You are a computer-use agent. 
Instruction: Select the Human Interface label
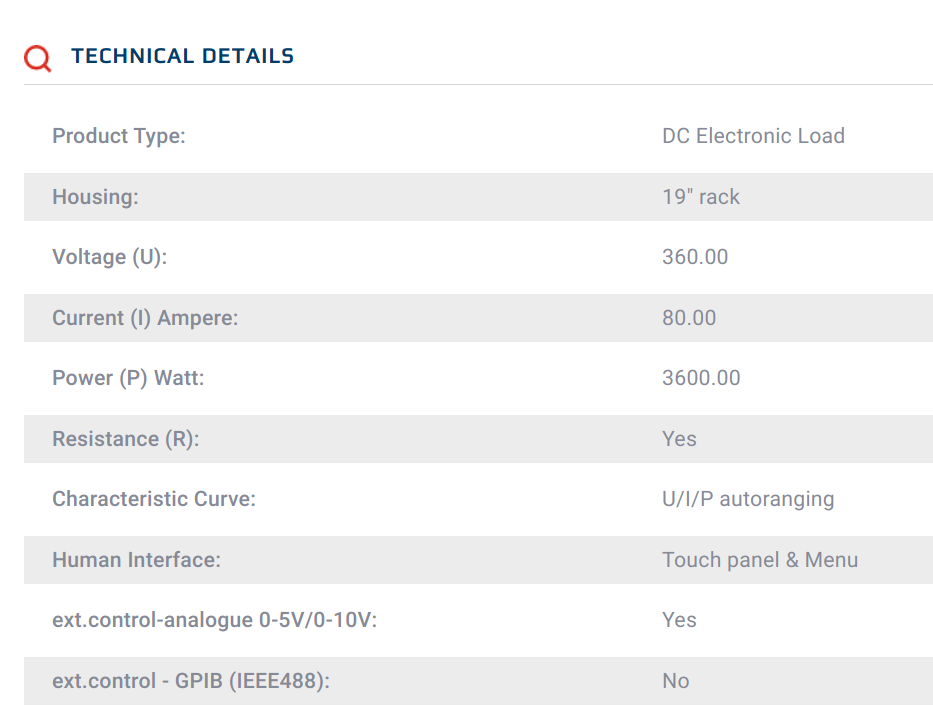tap(137, 560)
